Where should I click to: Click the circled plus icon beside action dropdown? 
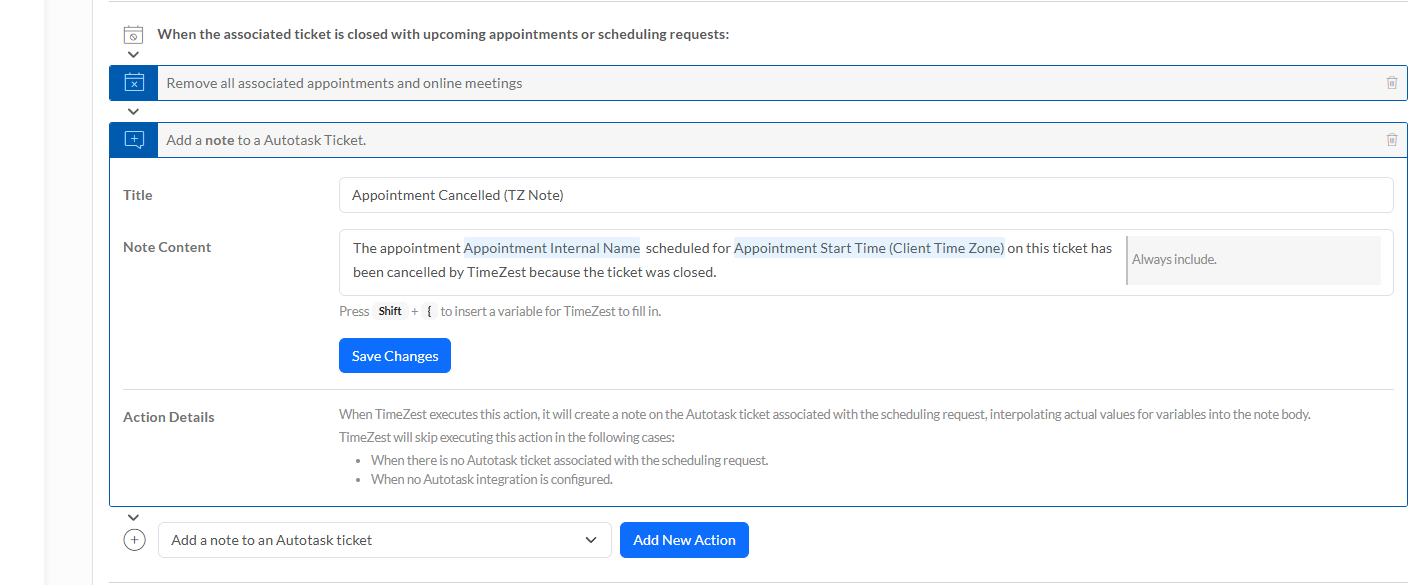click(134, 540)
